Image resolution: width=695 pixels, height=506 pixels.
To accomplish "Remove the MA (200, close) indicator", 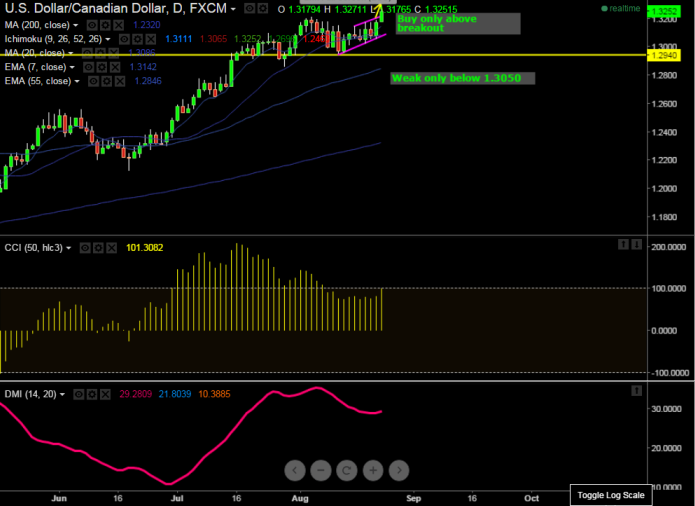I will 118,25.
